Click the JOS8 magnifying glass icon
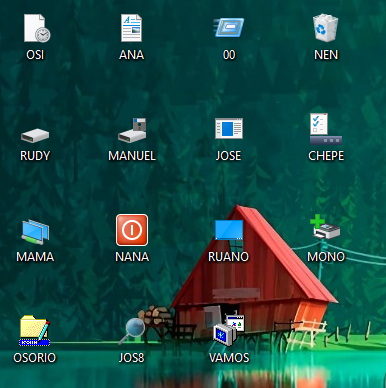The height and width of the screenshot is (388, 386). [132, 331]
